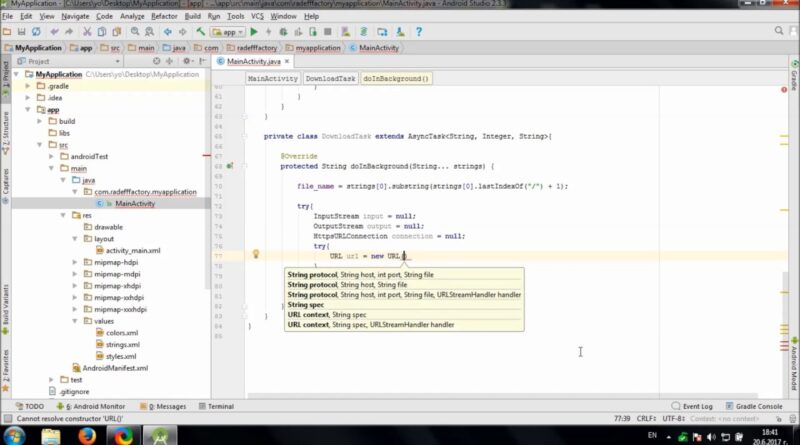The width and height of the screenshot is (800, 445).
Task: Click the UTF-8 encoding in status bar
Action: pyautogui.click(x=673, y=418)
